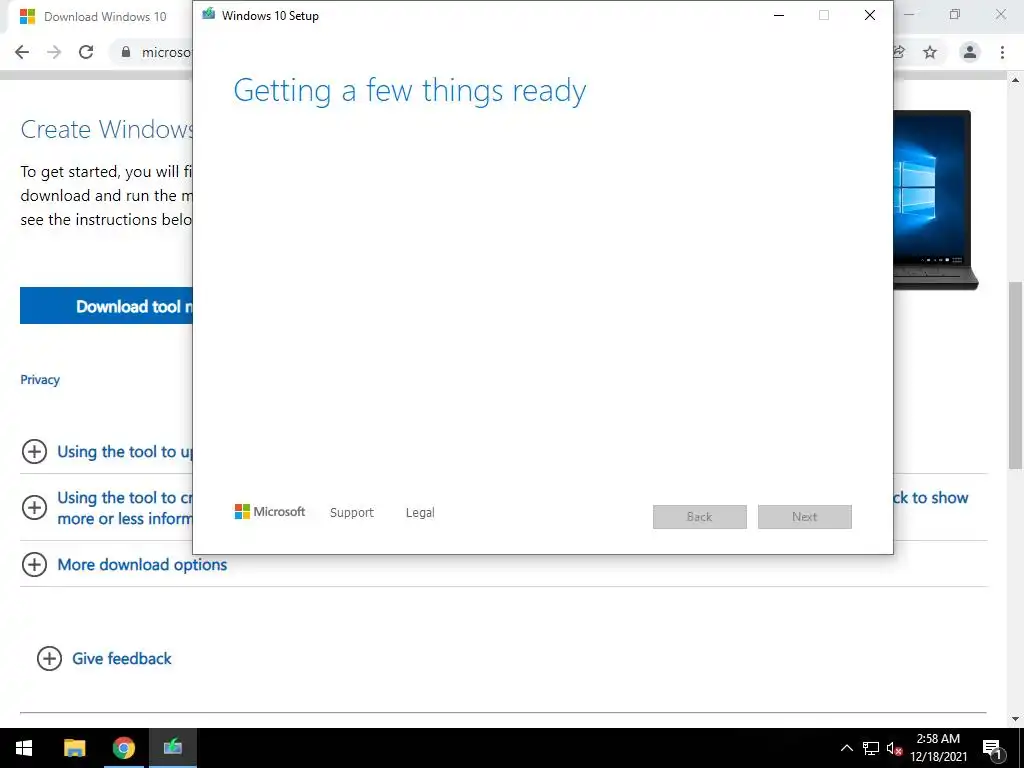Click scrollbar up arrow in Chrome
This screenshot has width=1024, height=768.
pos(1015,80)
